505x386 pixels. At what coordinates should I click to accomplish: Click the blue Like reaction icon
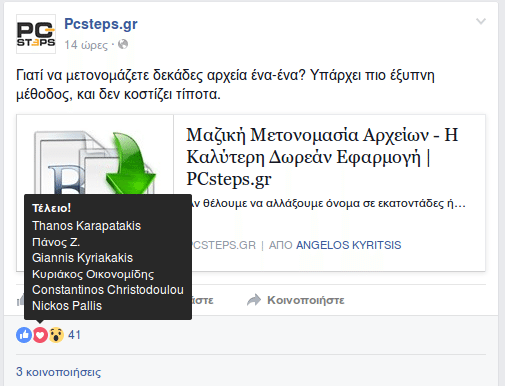point(24,335)
